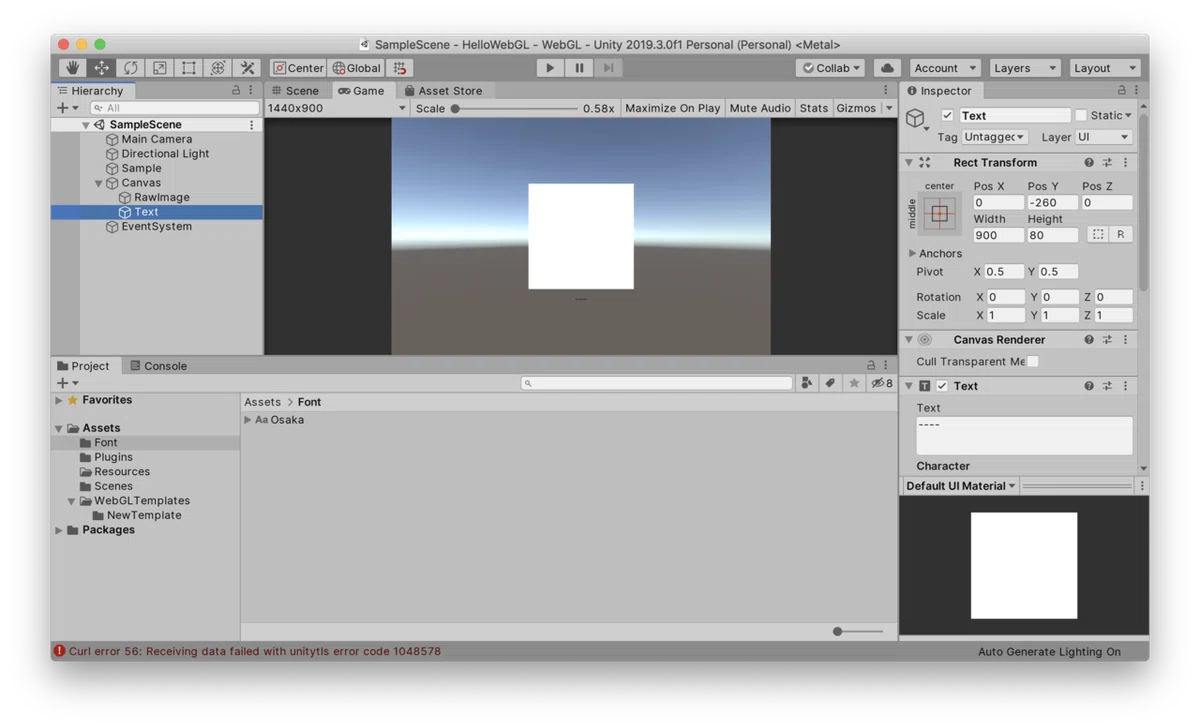1200x728 pixels.
Task: Expand the Osaka font asset
Action: tap(248, 420)
